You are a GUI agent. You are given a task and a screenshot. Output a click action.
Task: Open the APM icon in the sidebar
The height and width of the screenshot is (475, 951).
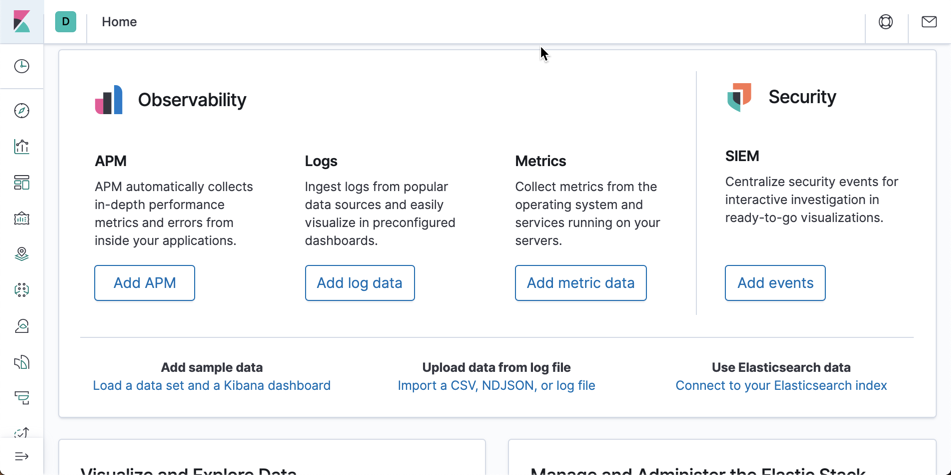pyautogui.click(x=22, y=398)
